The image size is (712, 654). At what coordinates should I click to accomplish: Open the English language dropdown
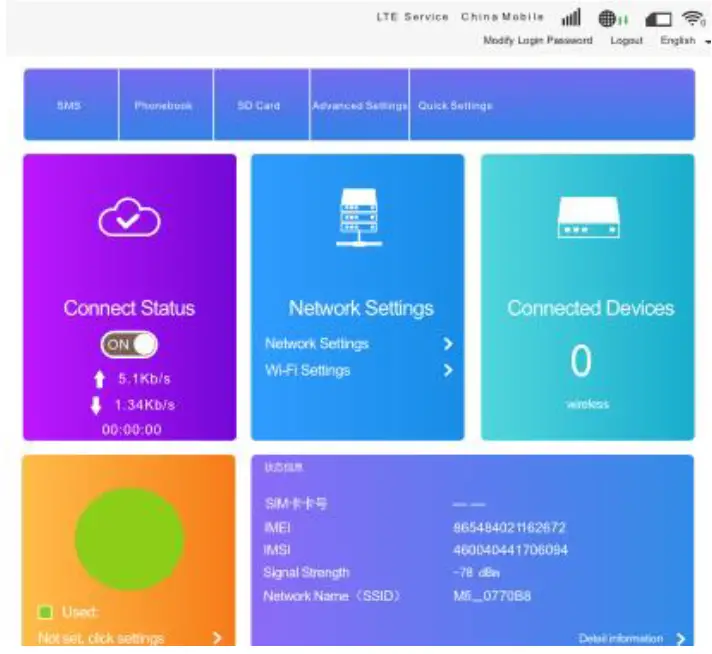(685, 40)
